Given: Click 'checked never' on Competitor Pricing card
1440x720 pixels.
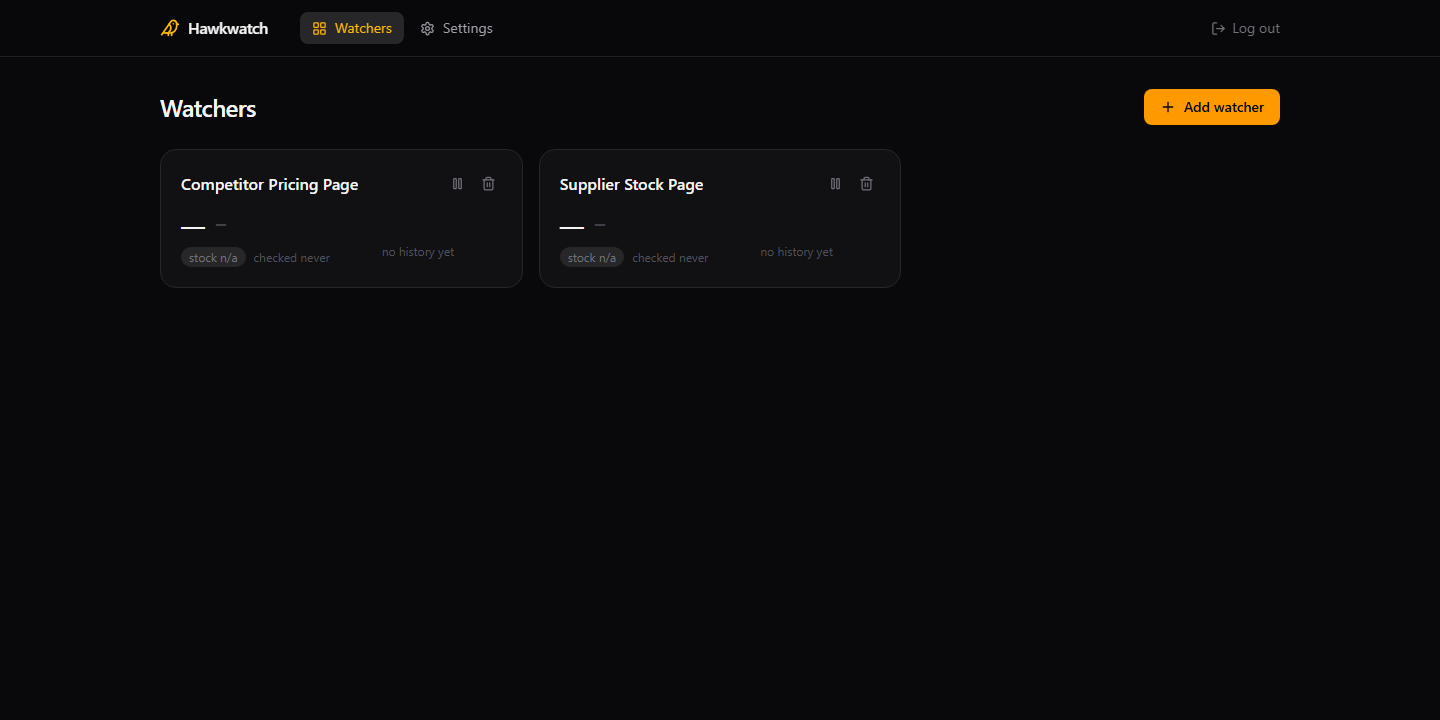Looking at the screenshot, I should point(292,258).
